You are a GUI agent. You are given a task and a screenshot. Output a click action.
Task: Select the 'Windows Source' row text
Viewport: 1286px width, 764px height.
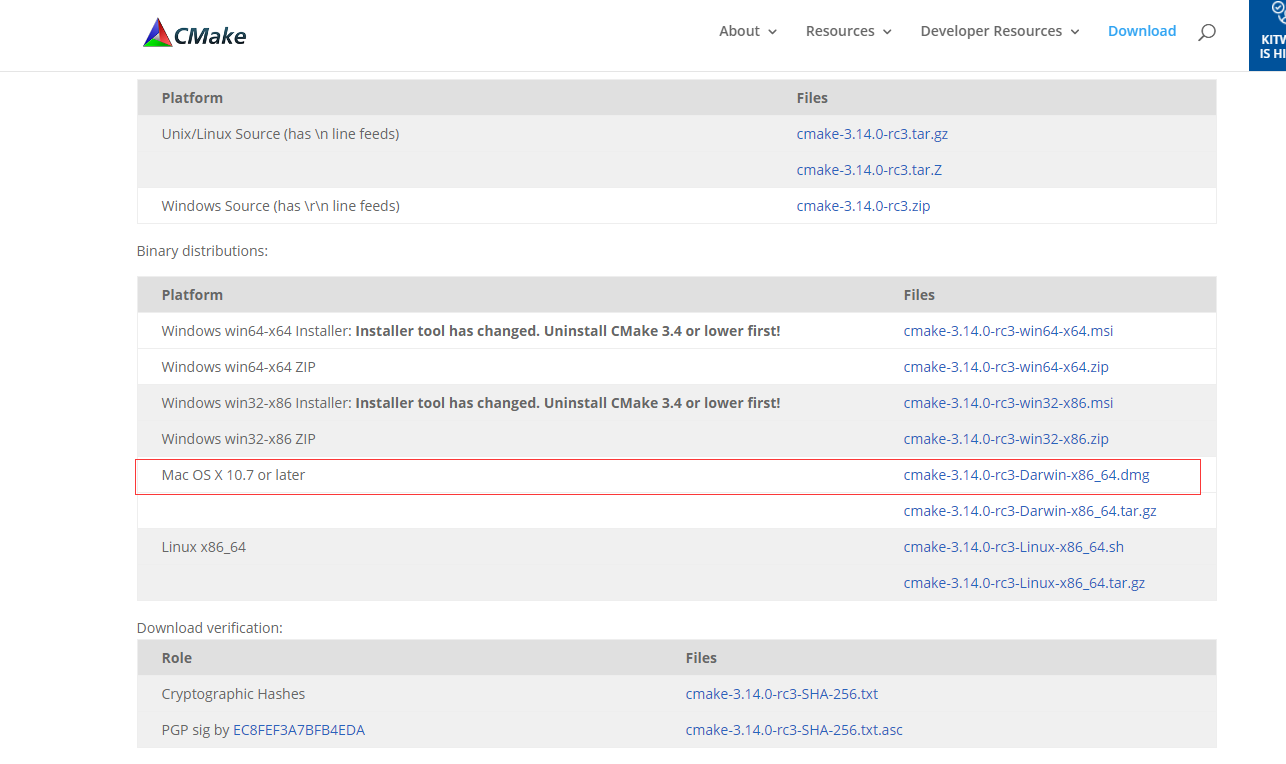click(280, 206)
